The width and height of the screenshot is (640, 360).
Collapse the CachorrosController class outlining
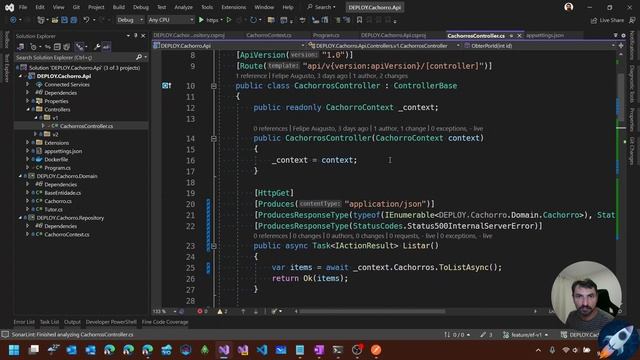(x=213, y=86)
